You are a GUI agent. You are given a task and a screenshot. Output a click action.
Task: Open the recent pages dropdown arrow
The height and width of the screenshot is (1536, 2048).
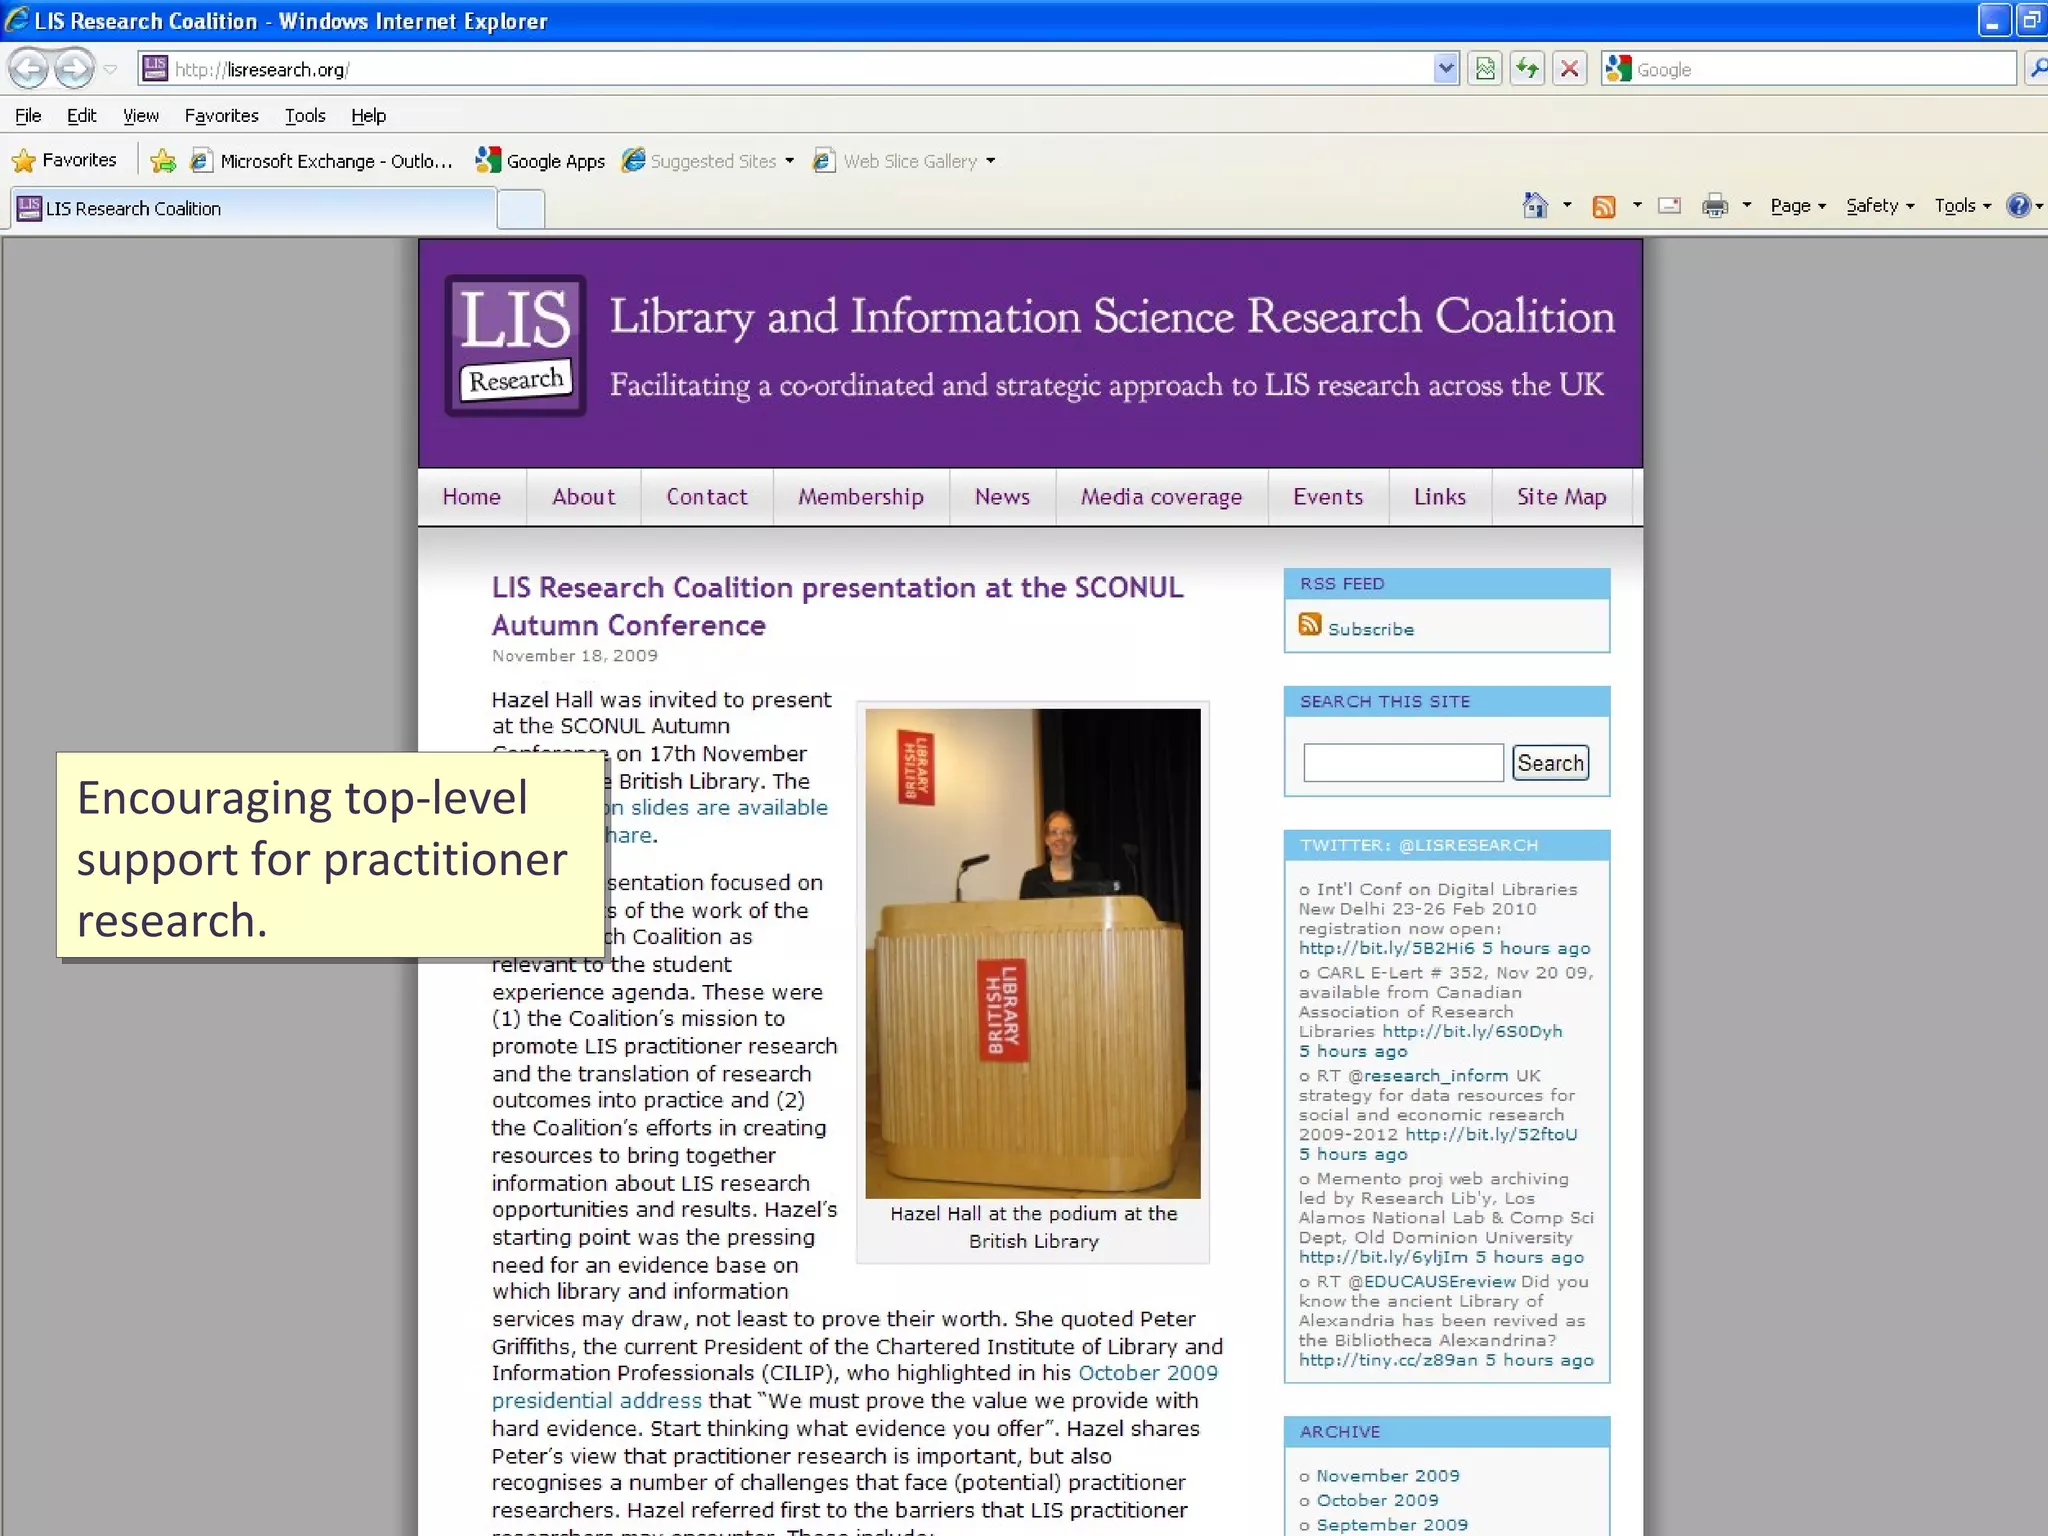[x=111, y=69]
